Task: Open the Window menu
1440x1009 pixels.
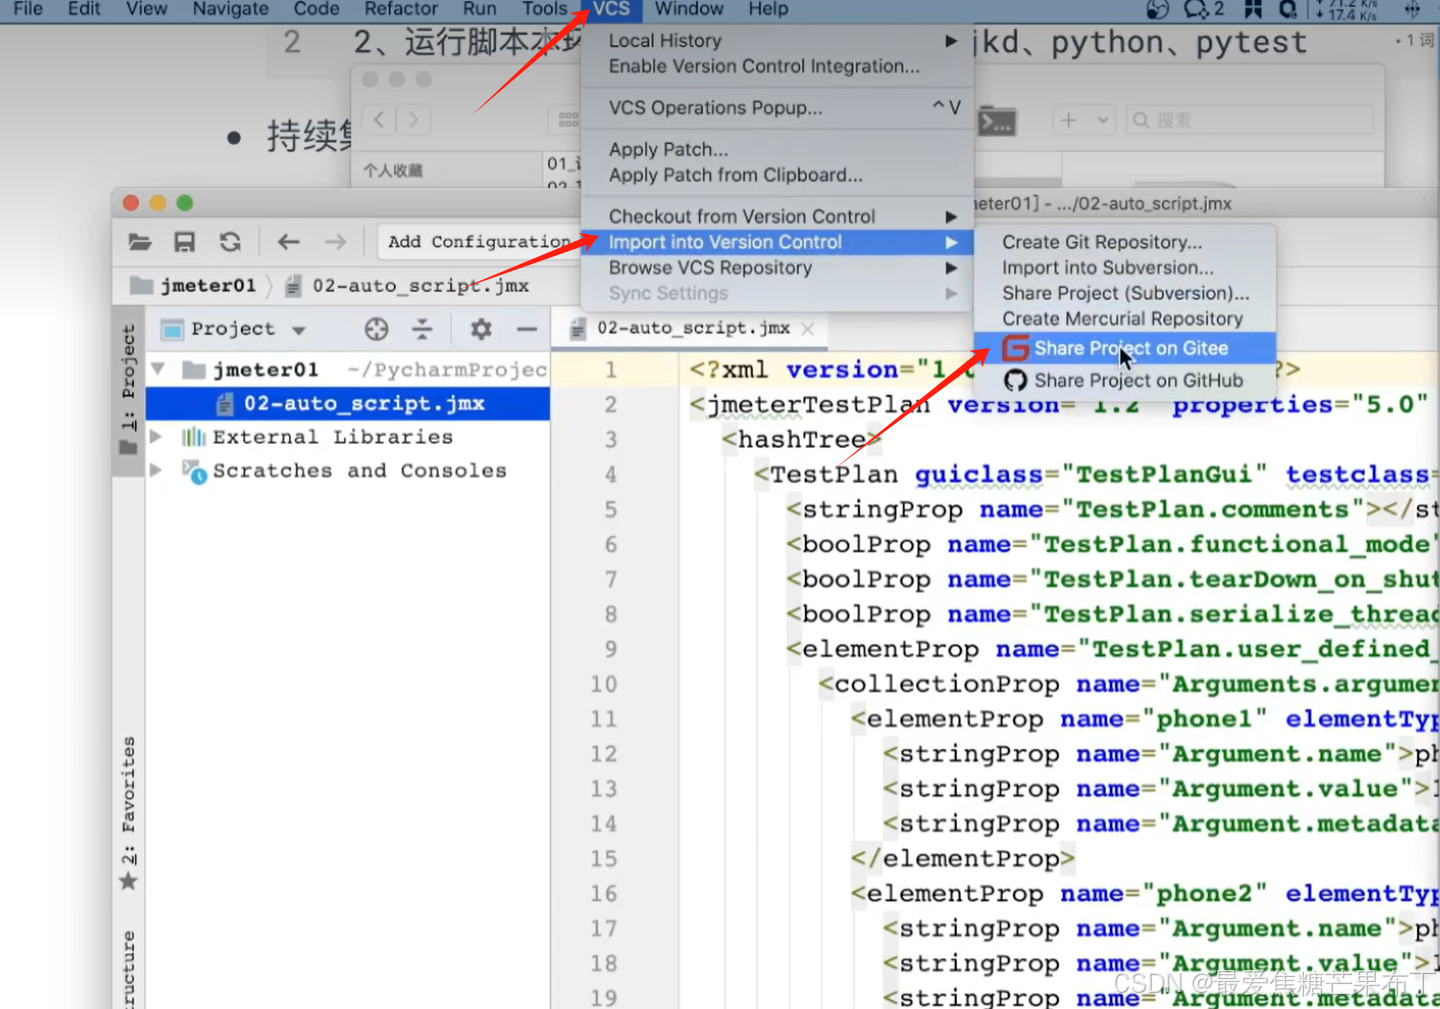Action: coord(689,9)
